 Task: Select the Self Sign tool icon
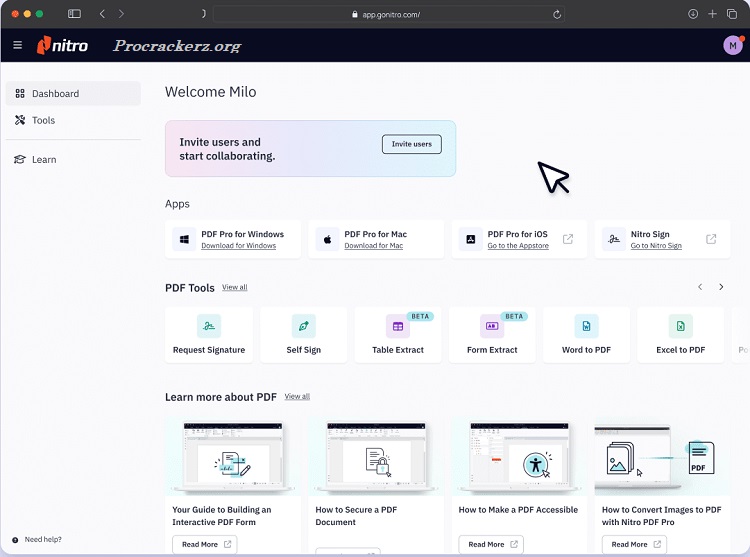click(x=303, y=326)
